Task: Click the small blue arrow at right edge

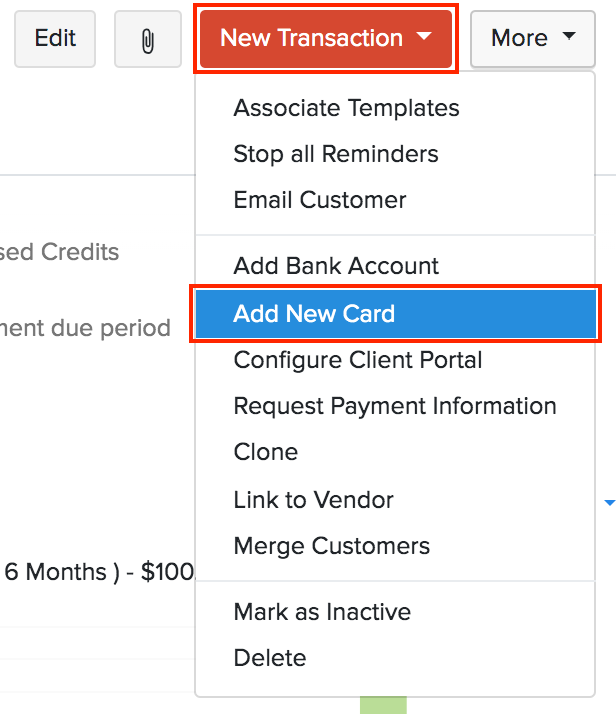Action: [x=610, y=502]
